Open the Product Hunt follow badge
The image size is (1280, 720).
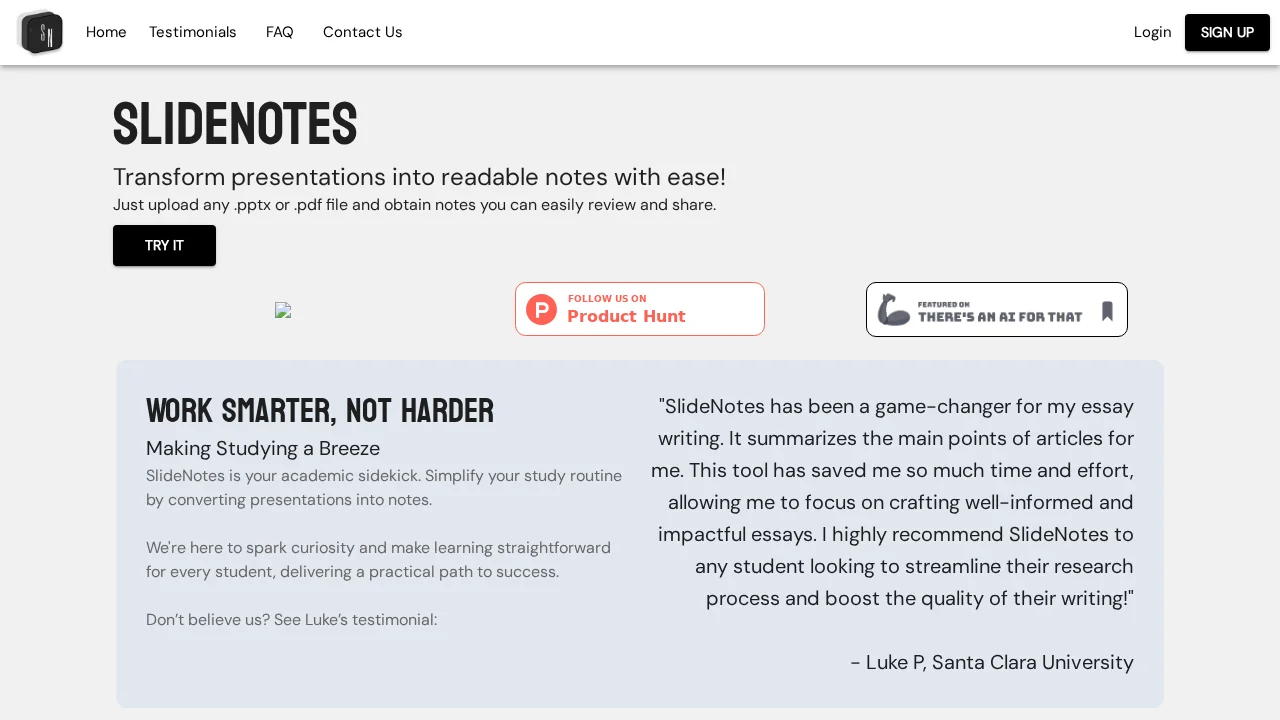click(x=639, y=309)
